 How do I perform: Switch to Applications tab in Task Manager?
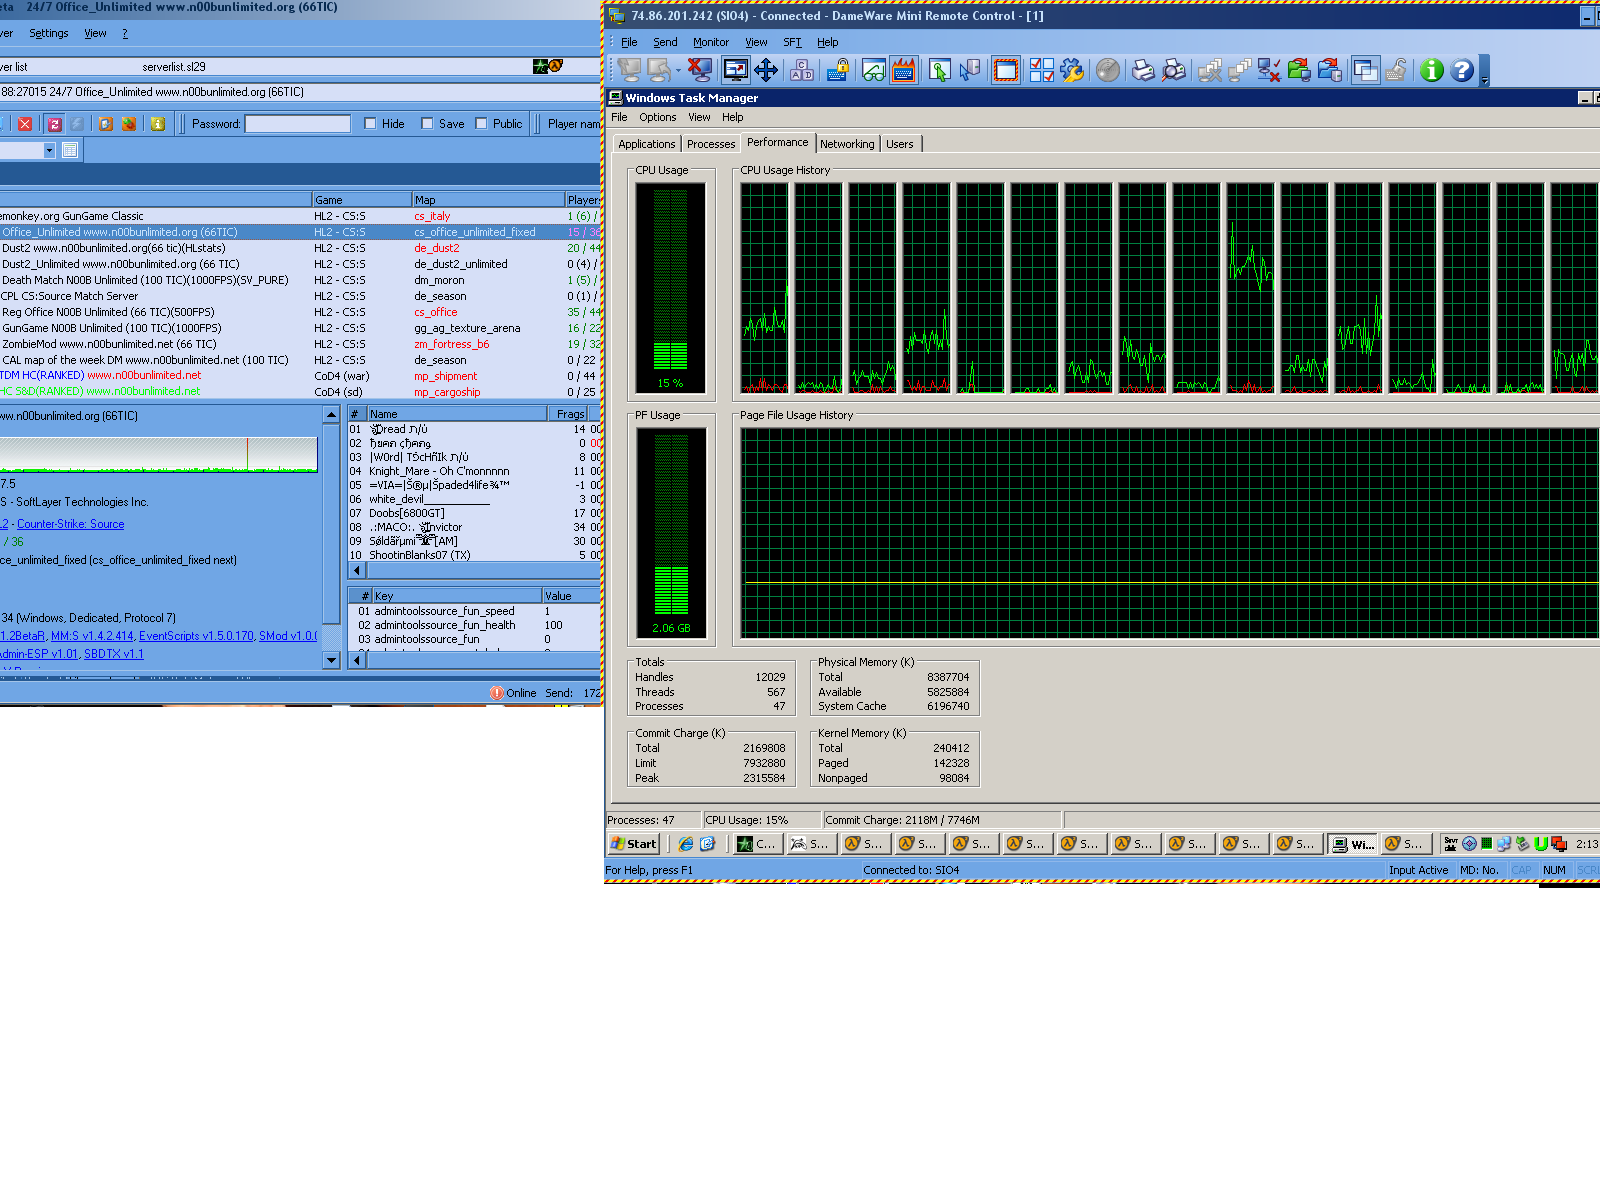[x=647, y=144]
